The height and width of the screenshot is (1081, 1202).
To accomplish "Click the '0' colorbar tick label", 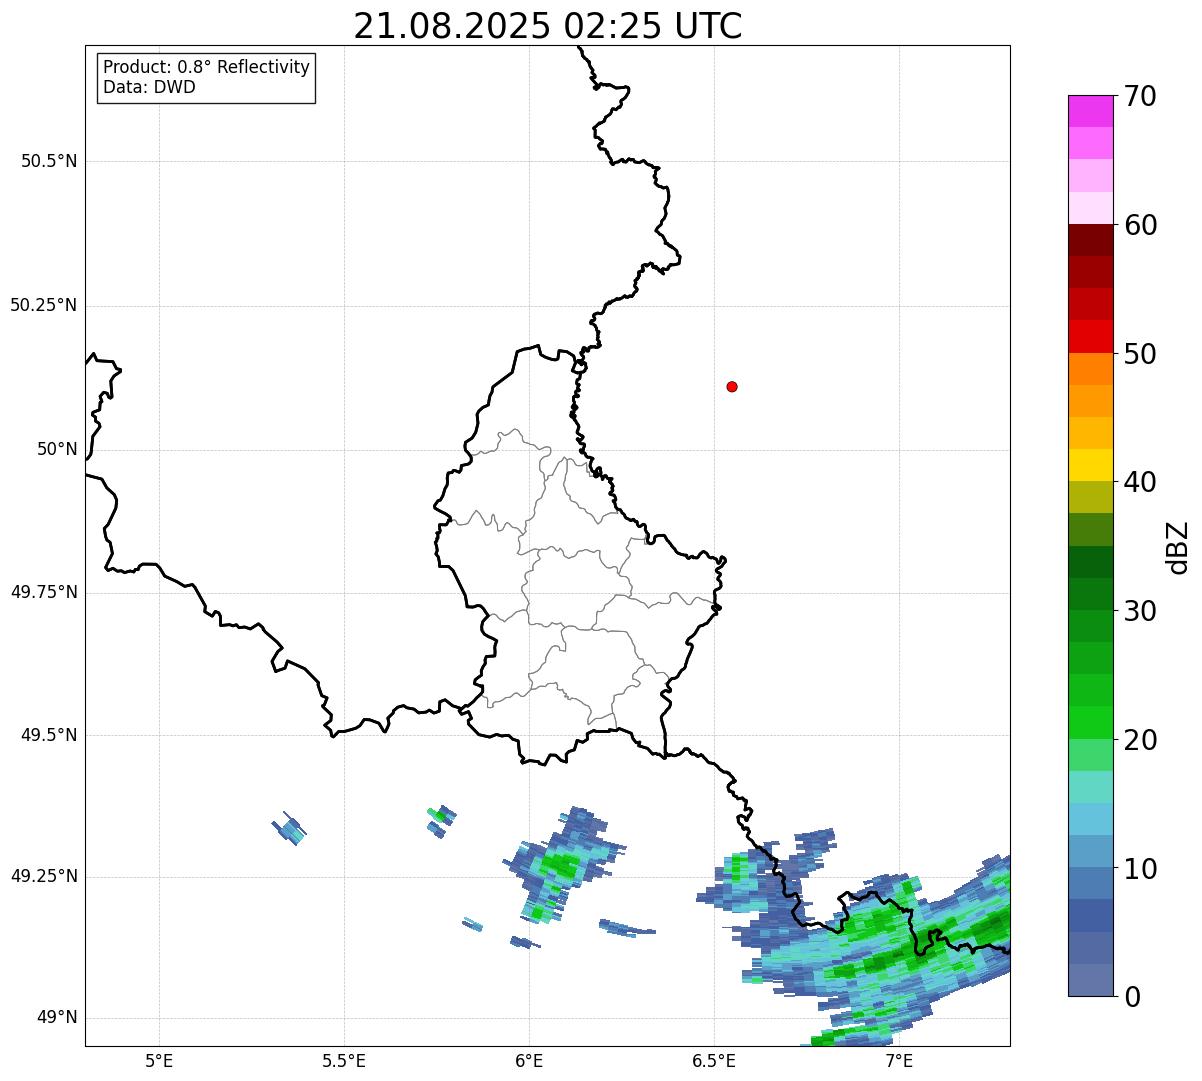I will (1131, 997).
